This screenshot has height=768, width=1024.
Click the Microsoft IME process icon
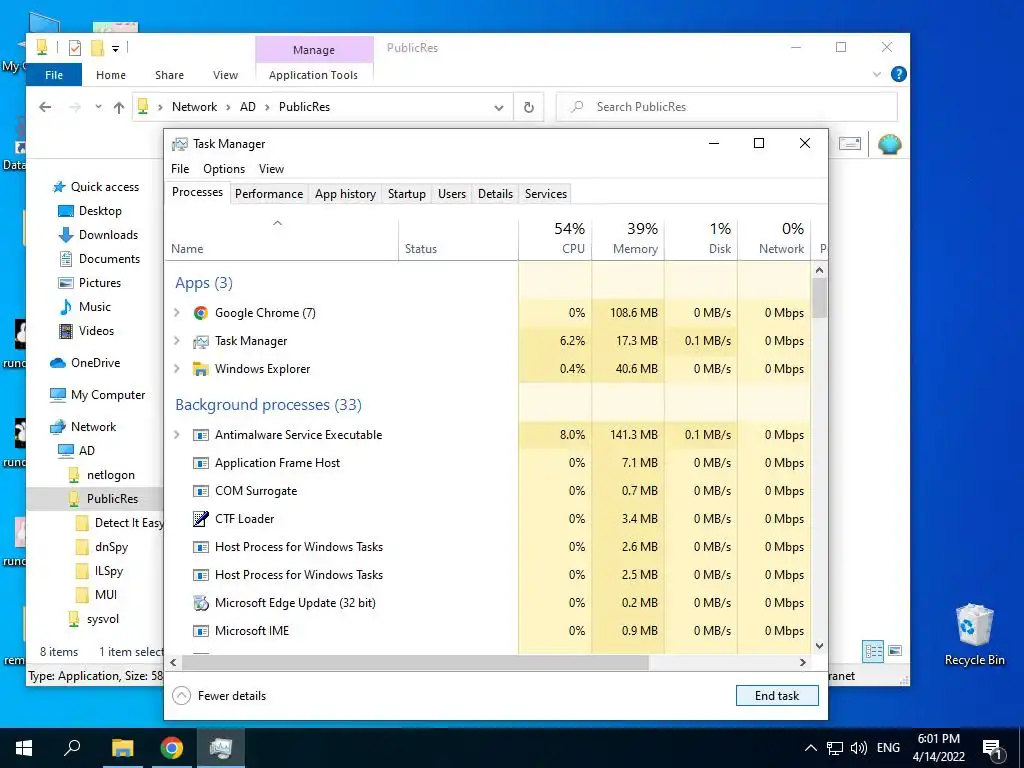200,631
